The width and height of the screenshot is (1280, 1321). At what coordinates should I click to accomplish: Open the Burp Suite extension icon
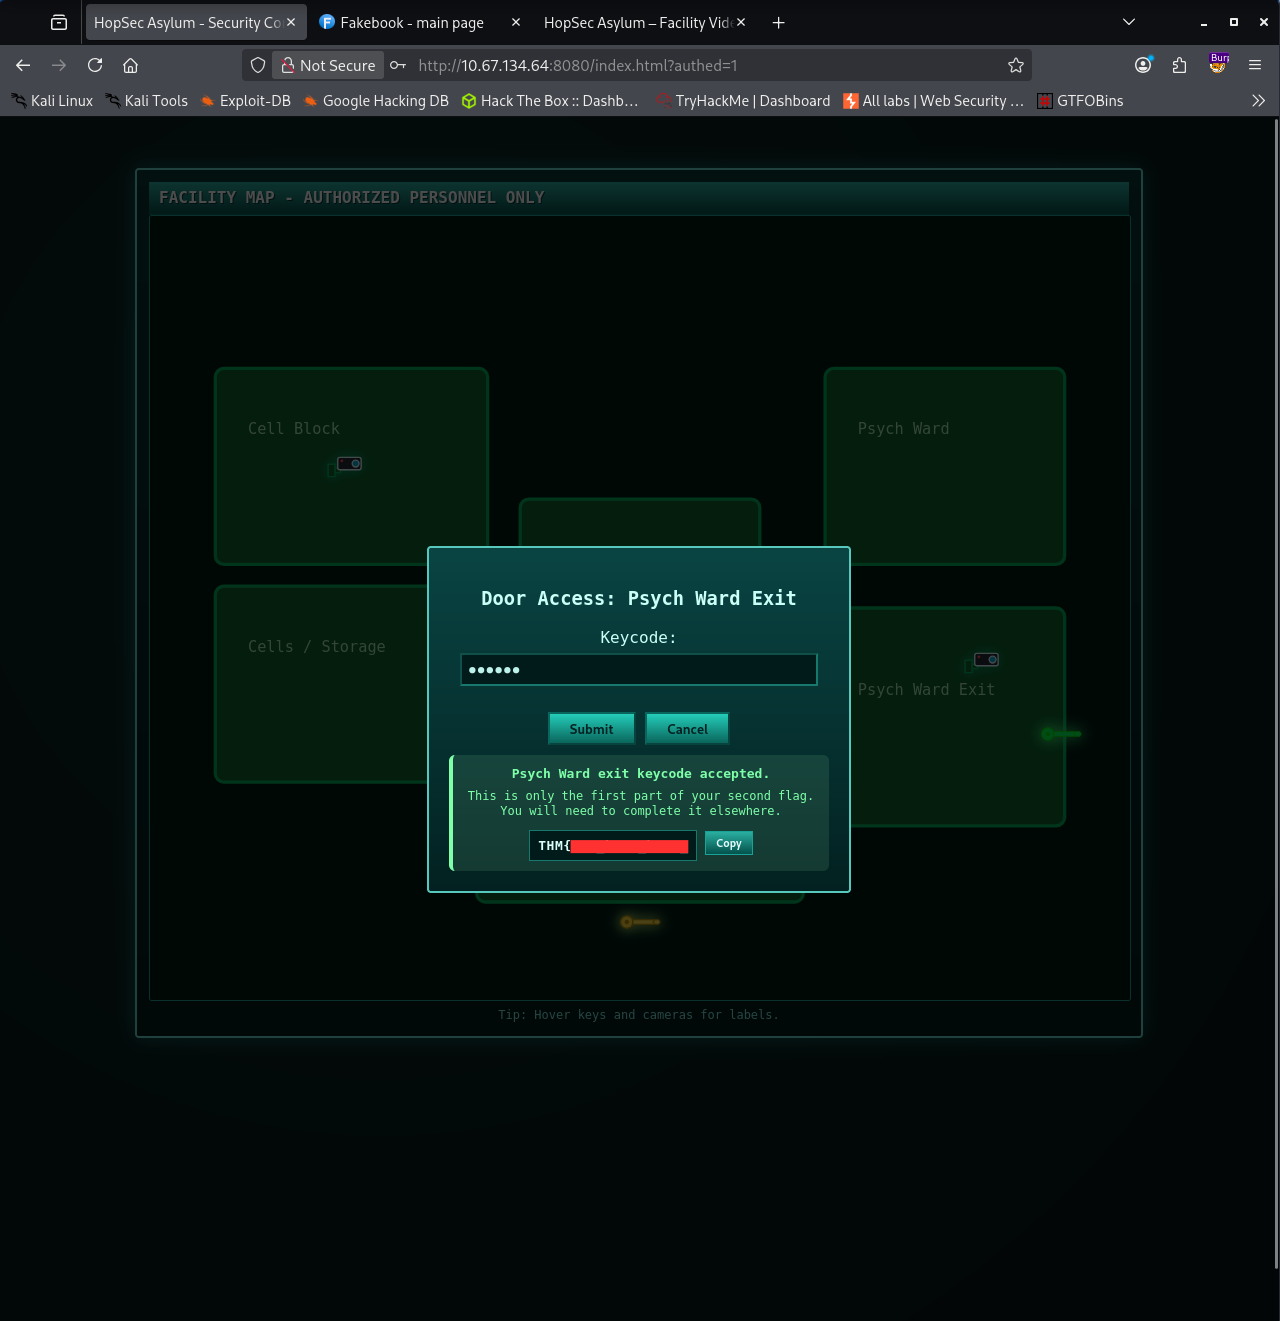coord(1218,65)
